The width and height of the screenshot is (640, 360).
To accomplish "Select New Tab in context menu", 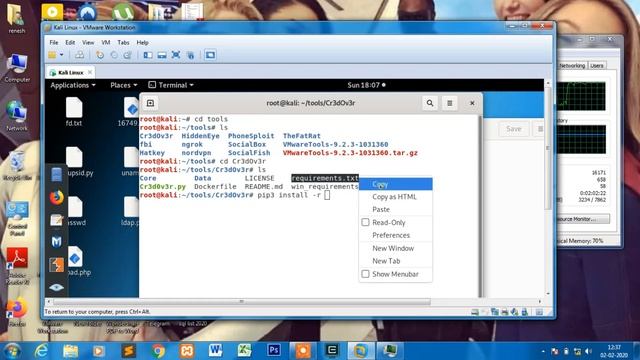I will [x=396, y=261].
